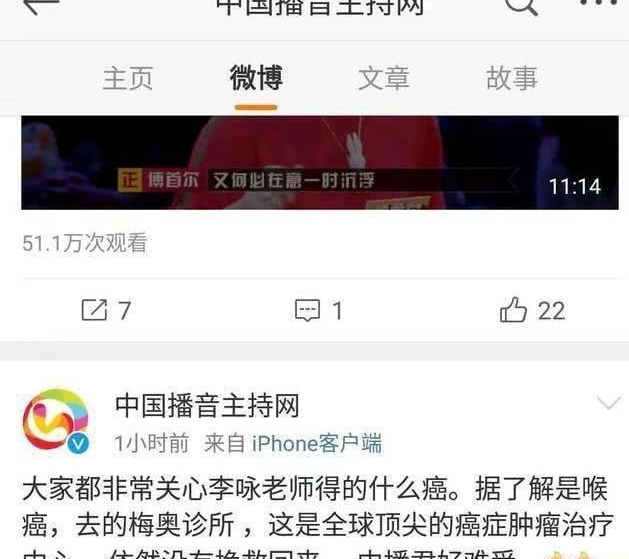
Task: Tap the back arrow icon
Action: (41, 6)
